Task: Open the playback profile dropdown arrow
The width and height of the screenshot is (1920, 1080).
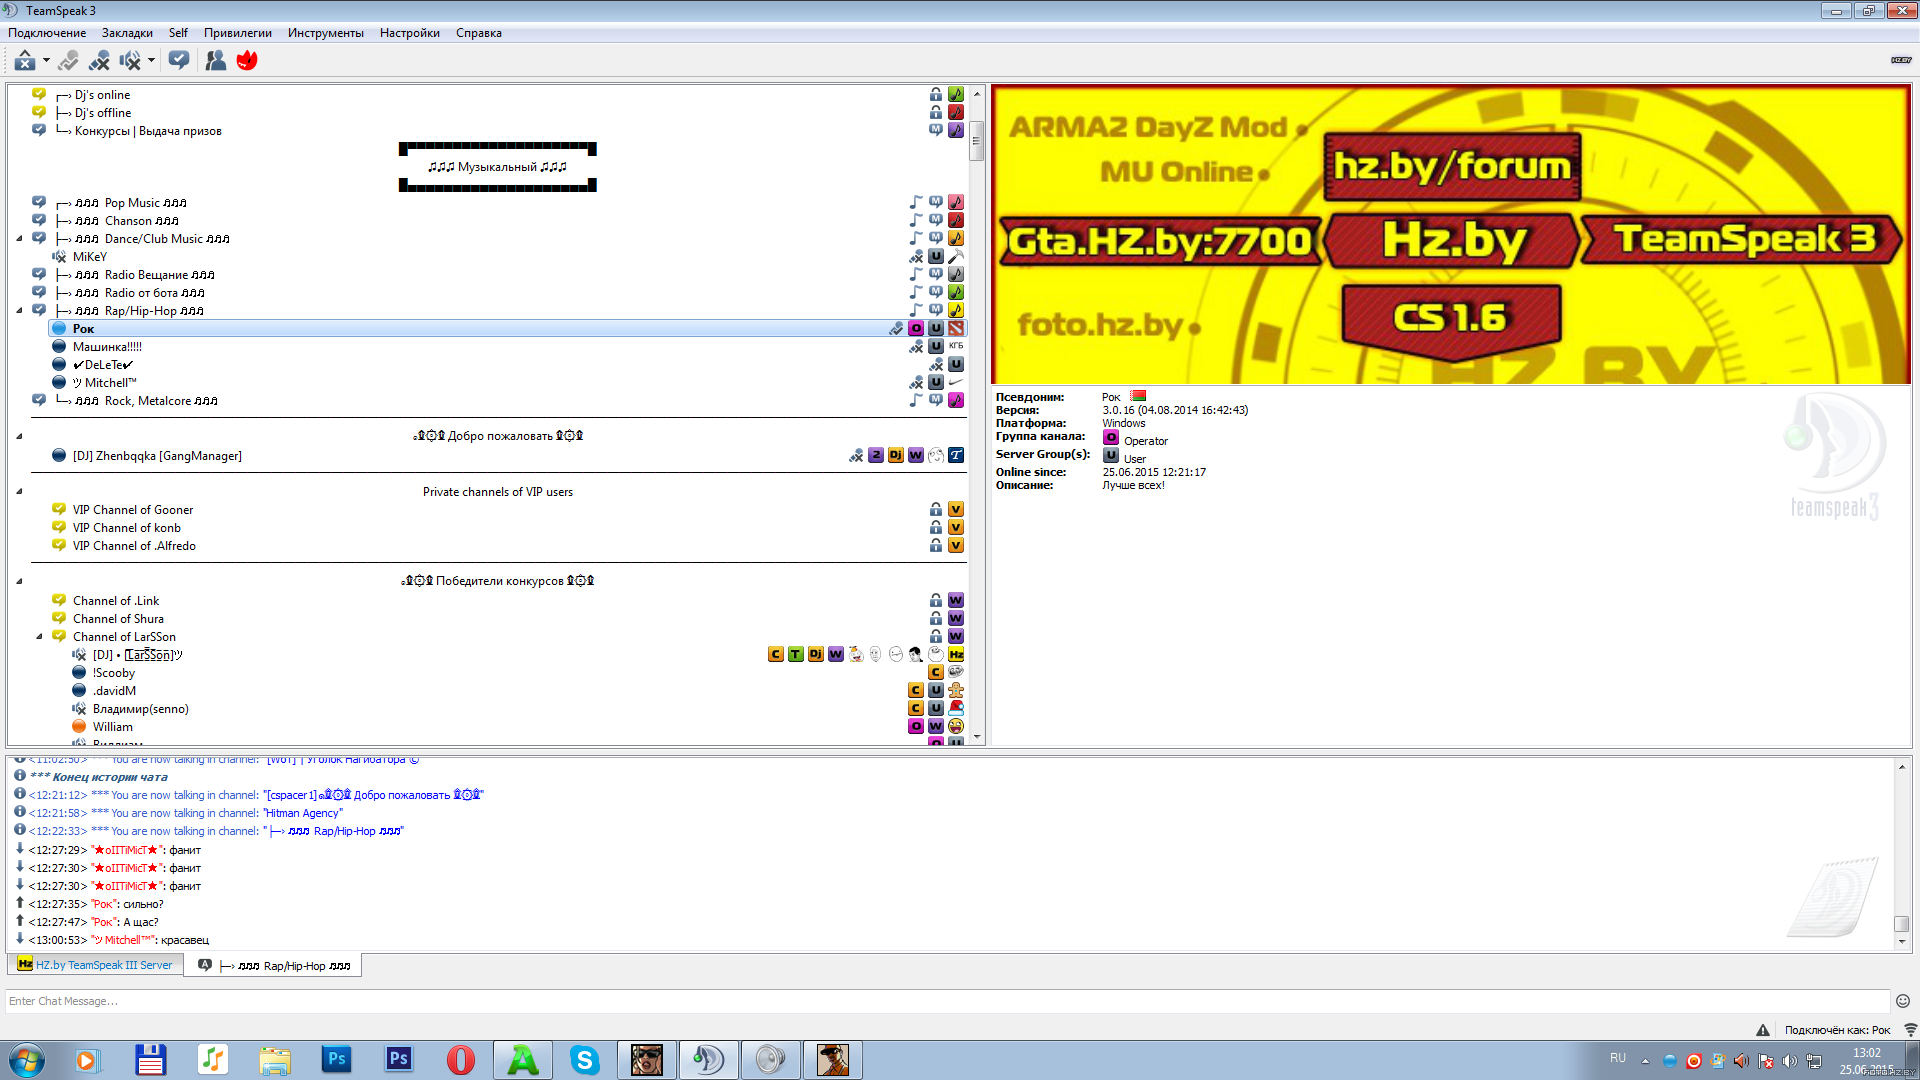Action: click(151, 61)
